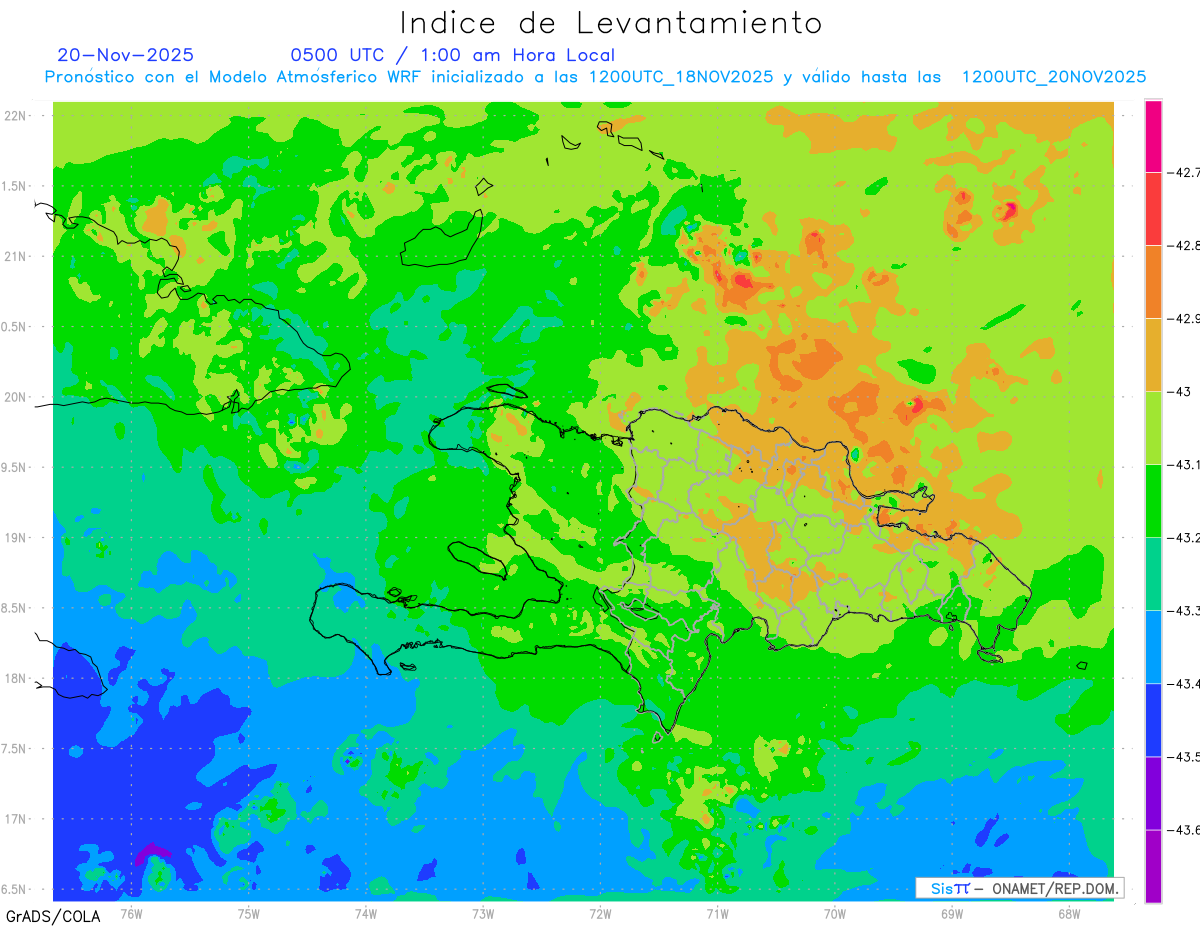1200x927 pixels.
Task: Click the '71W' longitude label
Action: pos(717,913)
